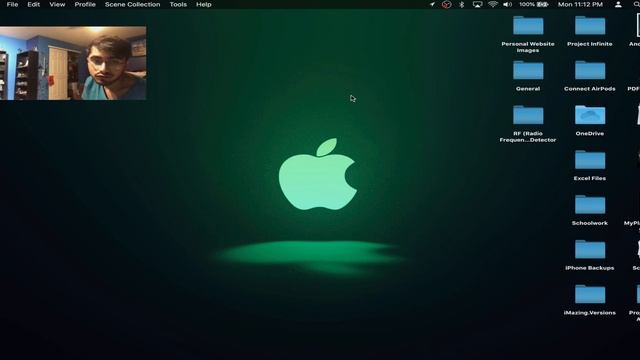Select the Excel Files folder
This screenshot has height=360, width=640.
pyautogui.click(x=590, y=166)
